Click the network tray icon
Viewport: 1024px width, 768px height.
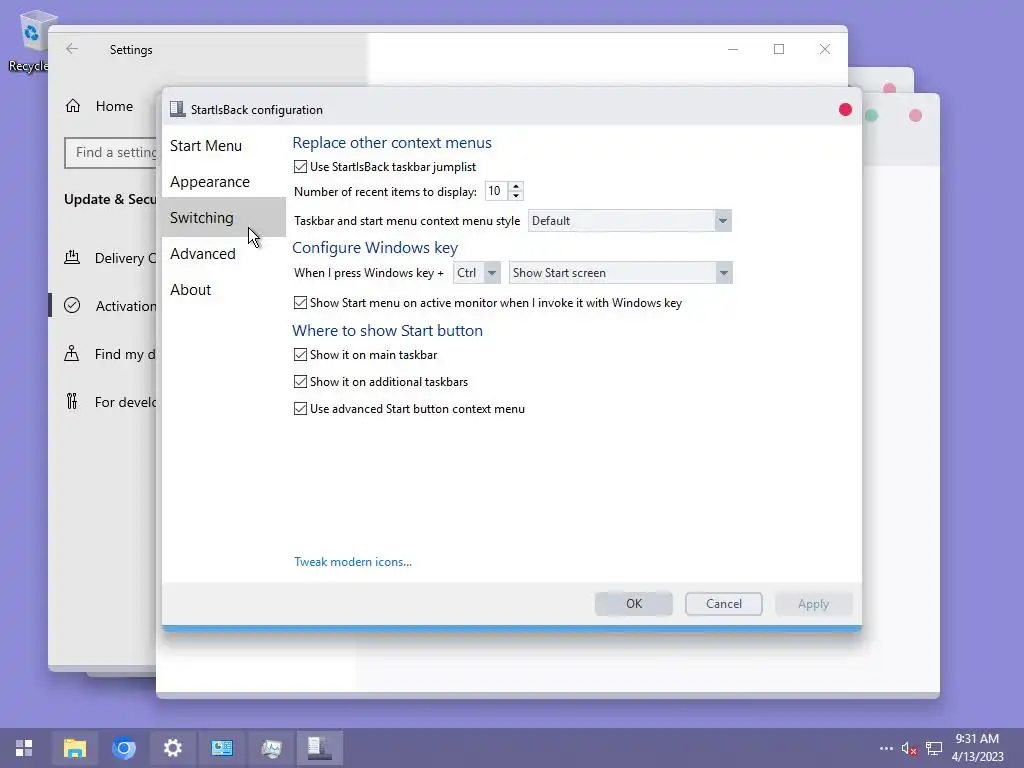tap(934, 748)
